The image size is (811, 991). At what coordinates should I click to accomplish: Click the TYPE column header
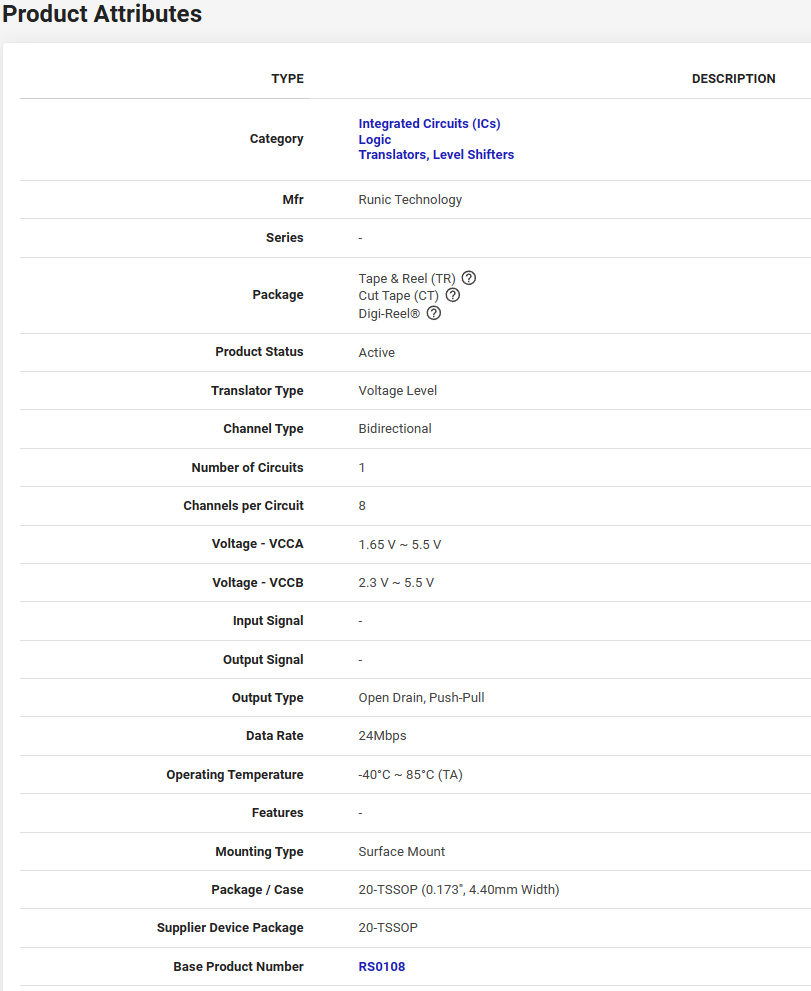point(287,79)
